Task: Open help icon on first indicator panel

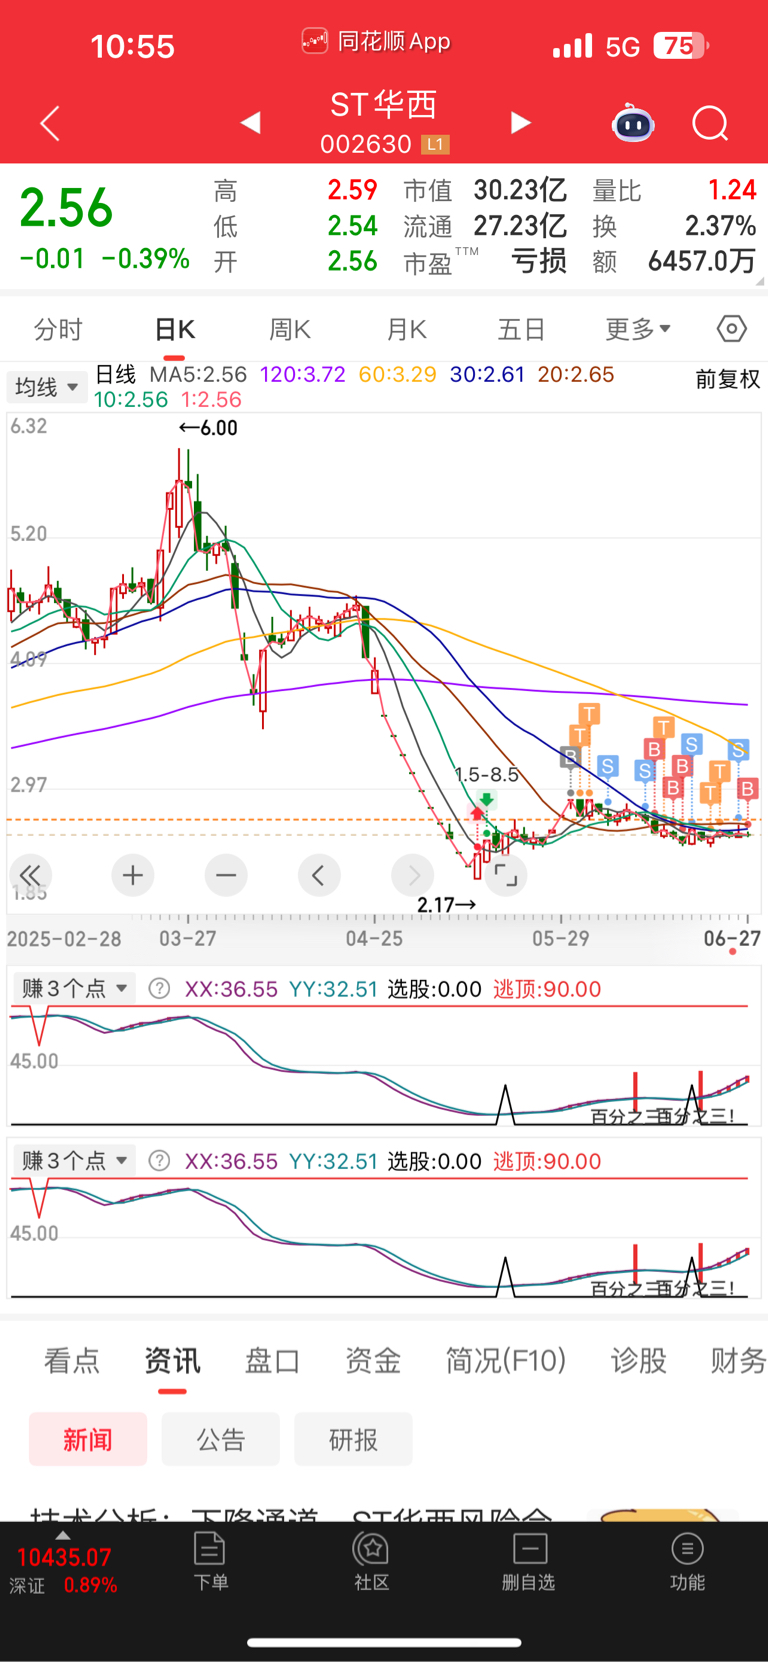Action: (x=159, y=989)
